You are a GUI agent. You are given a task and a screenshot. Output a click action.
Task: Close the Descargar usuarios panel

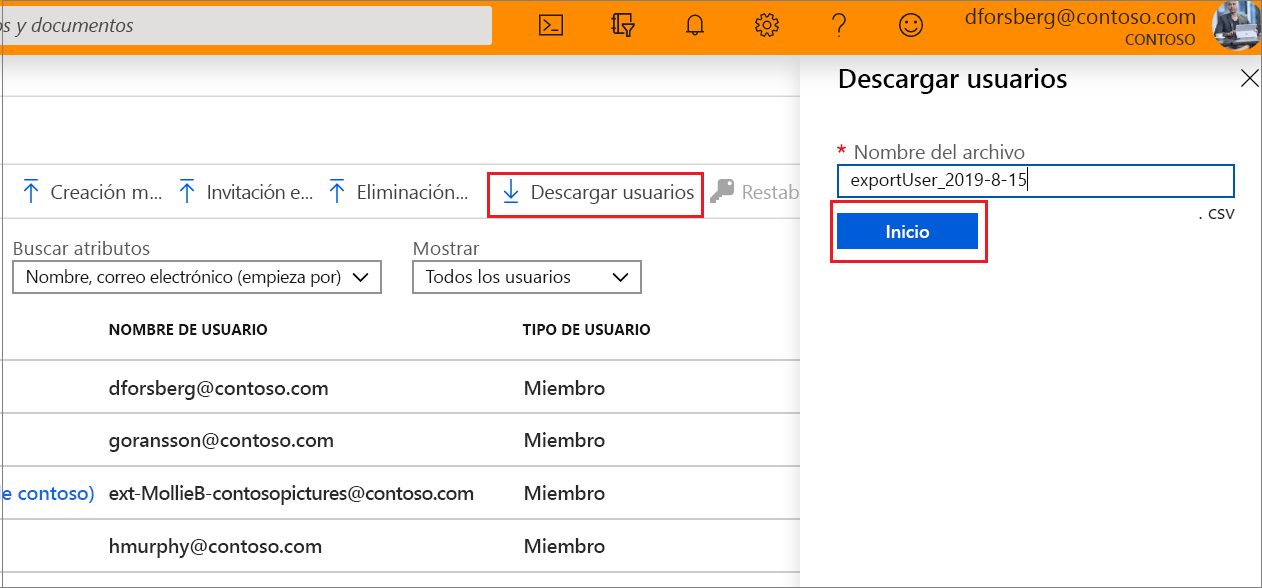click(x=1249, y=77)
